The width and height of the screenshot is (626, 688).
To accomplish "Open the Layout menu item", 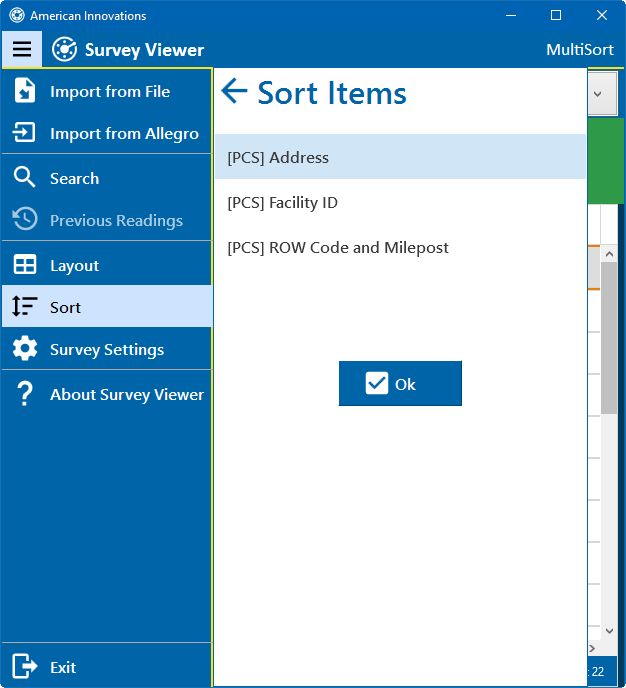I will [107, 265].
